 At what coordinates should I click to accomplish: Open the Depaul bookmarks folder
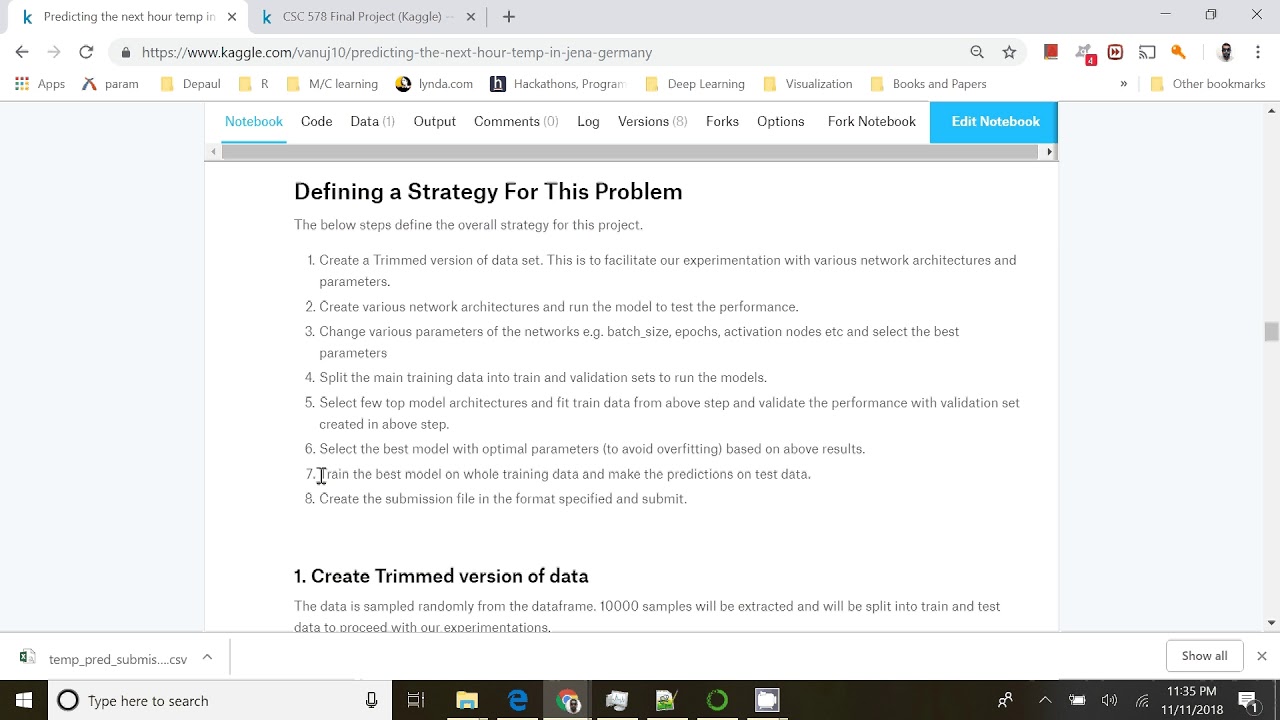point(190,84)
